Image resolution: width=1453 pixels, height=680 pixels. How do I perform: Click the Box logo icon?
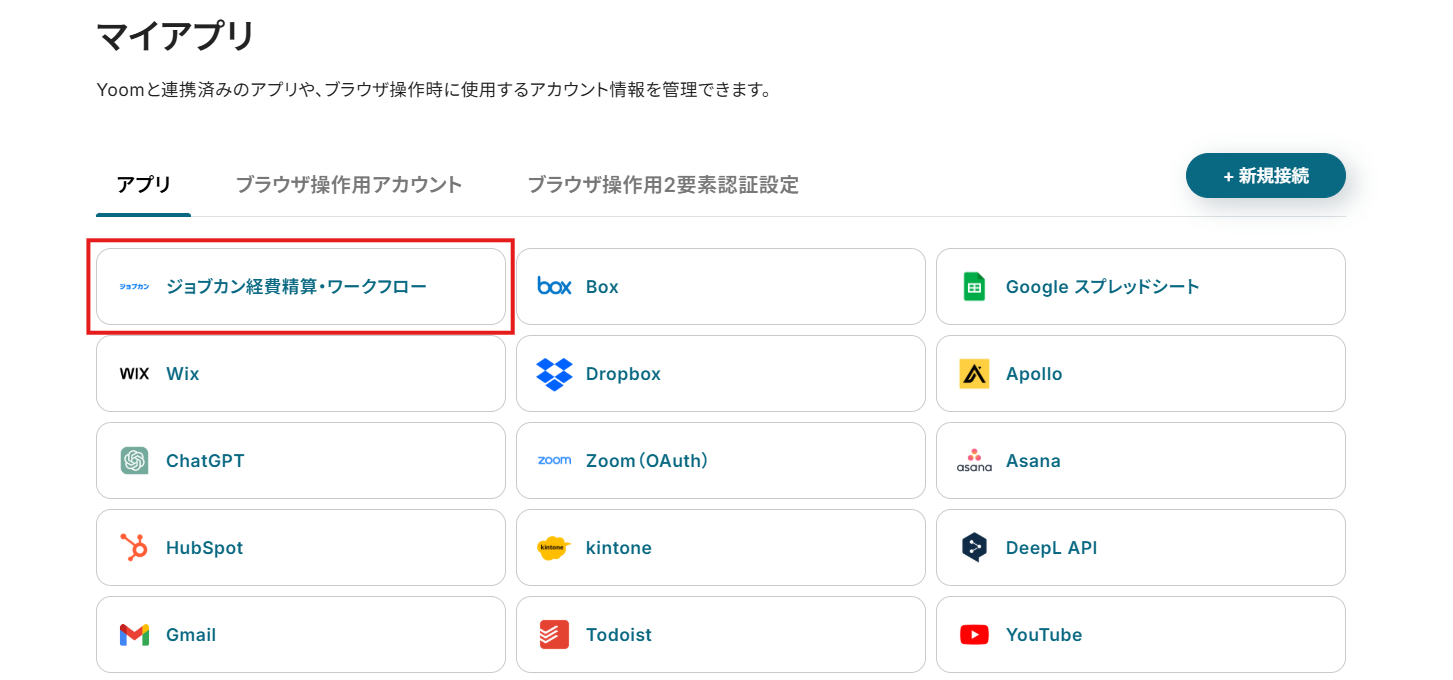[554, 287]
